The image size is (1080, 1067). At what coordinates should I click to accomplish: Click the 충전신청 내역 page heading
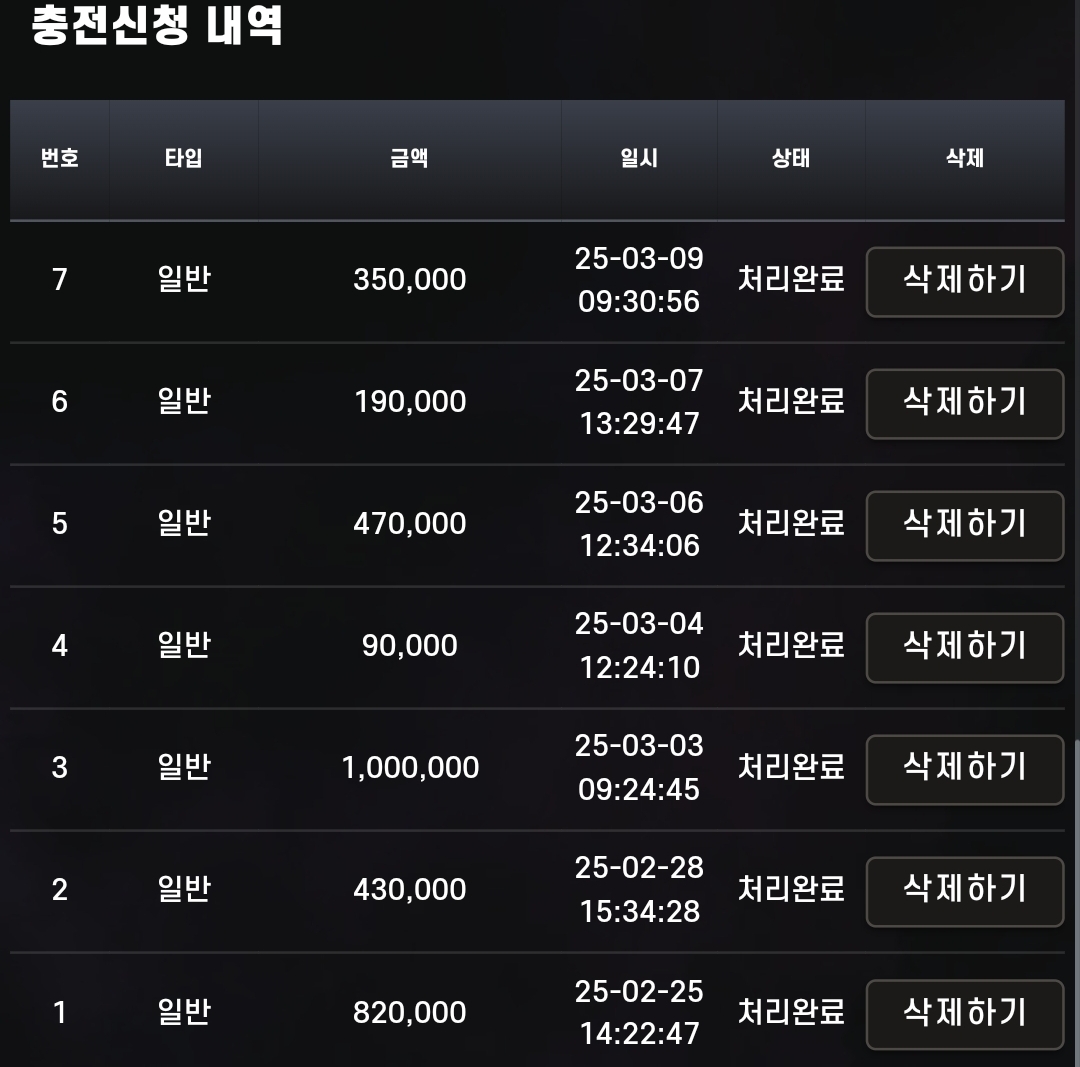pos(157,26)
